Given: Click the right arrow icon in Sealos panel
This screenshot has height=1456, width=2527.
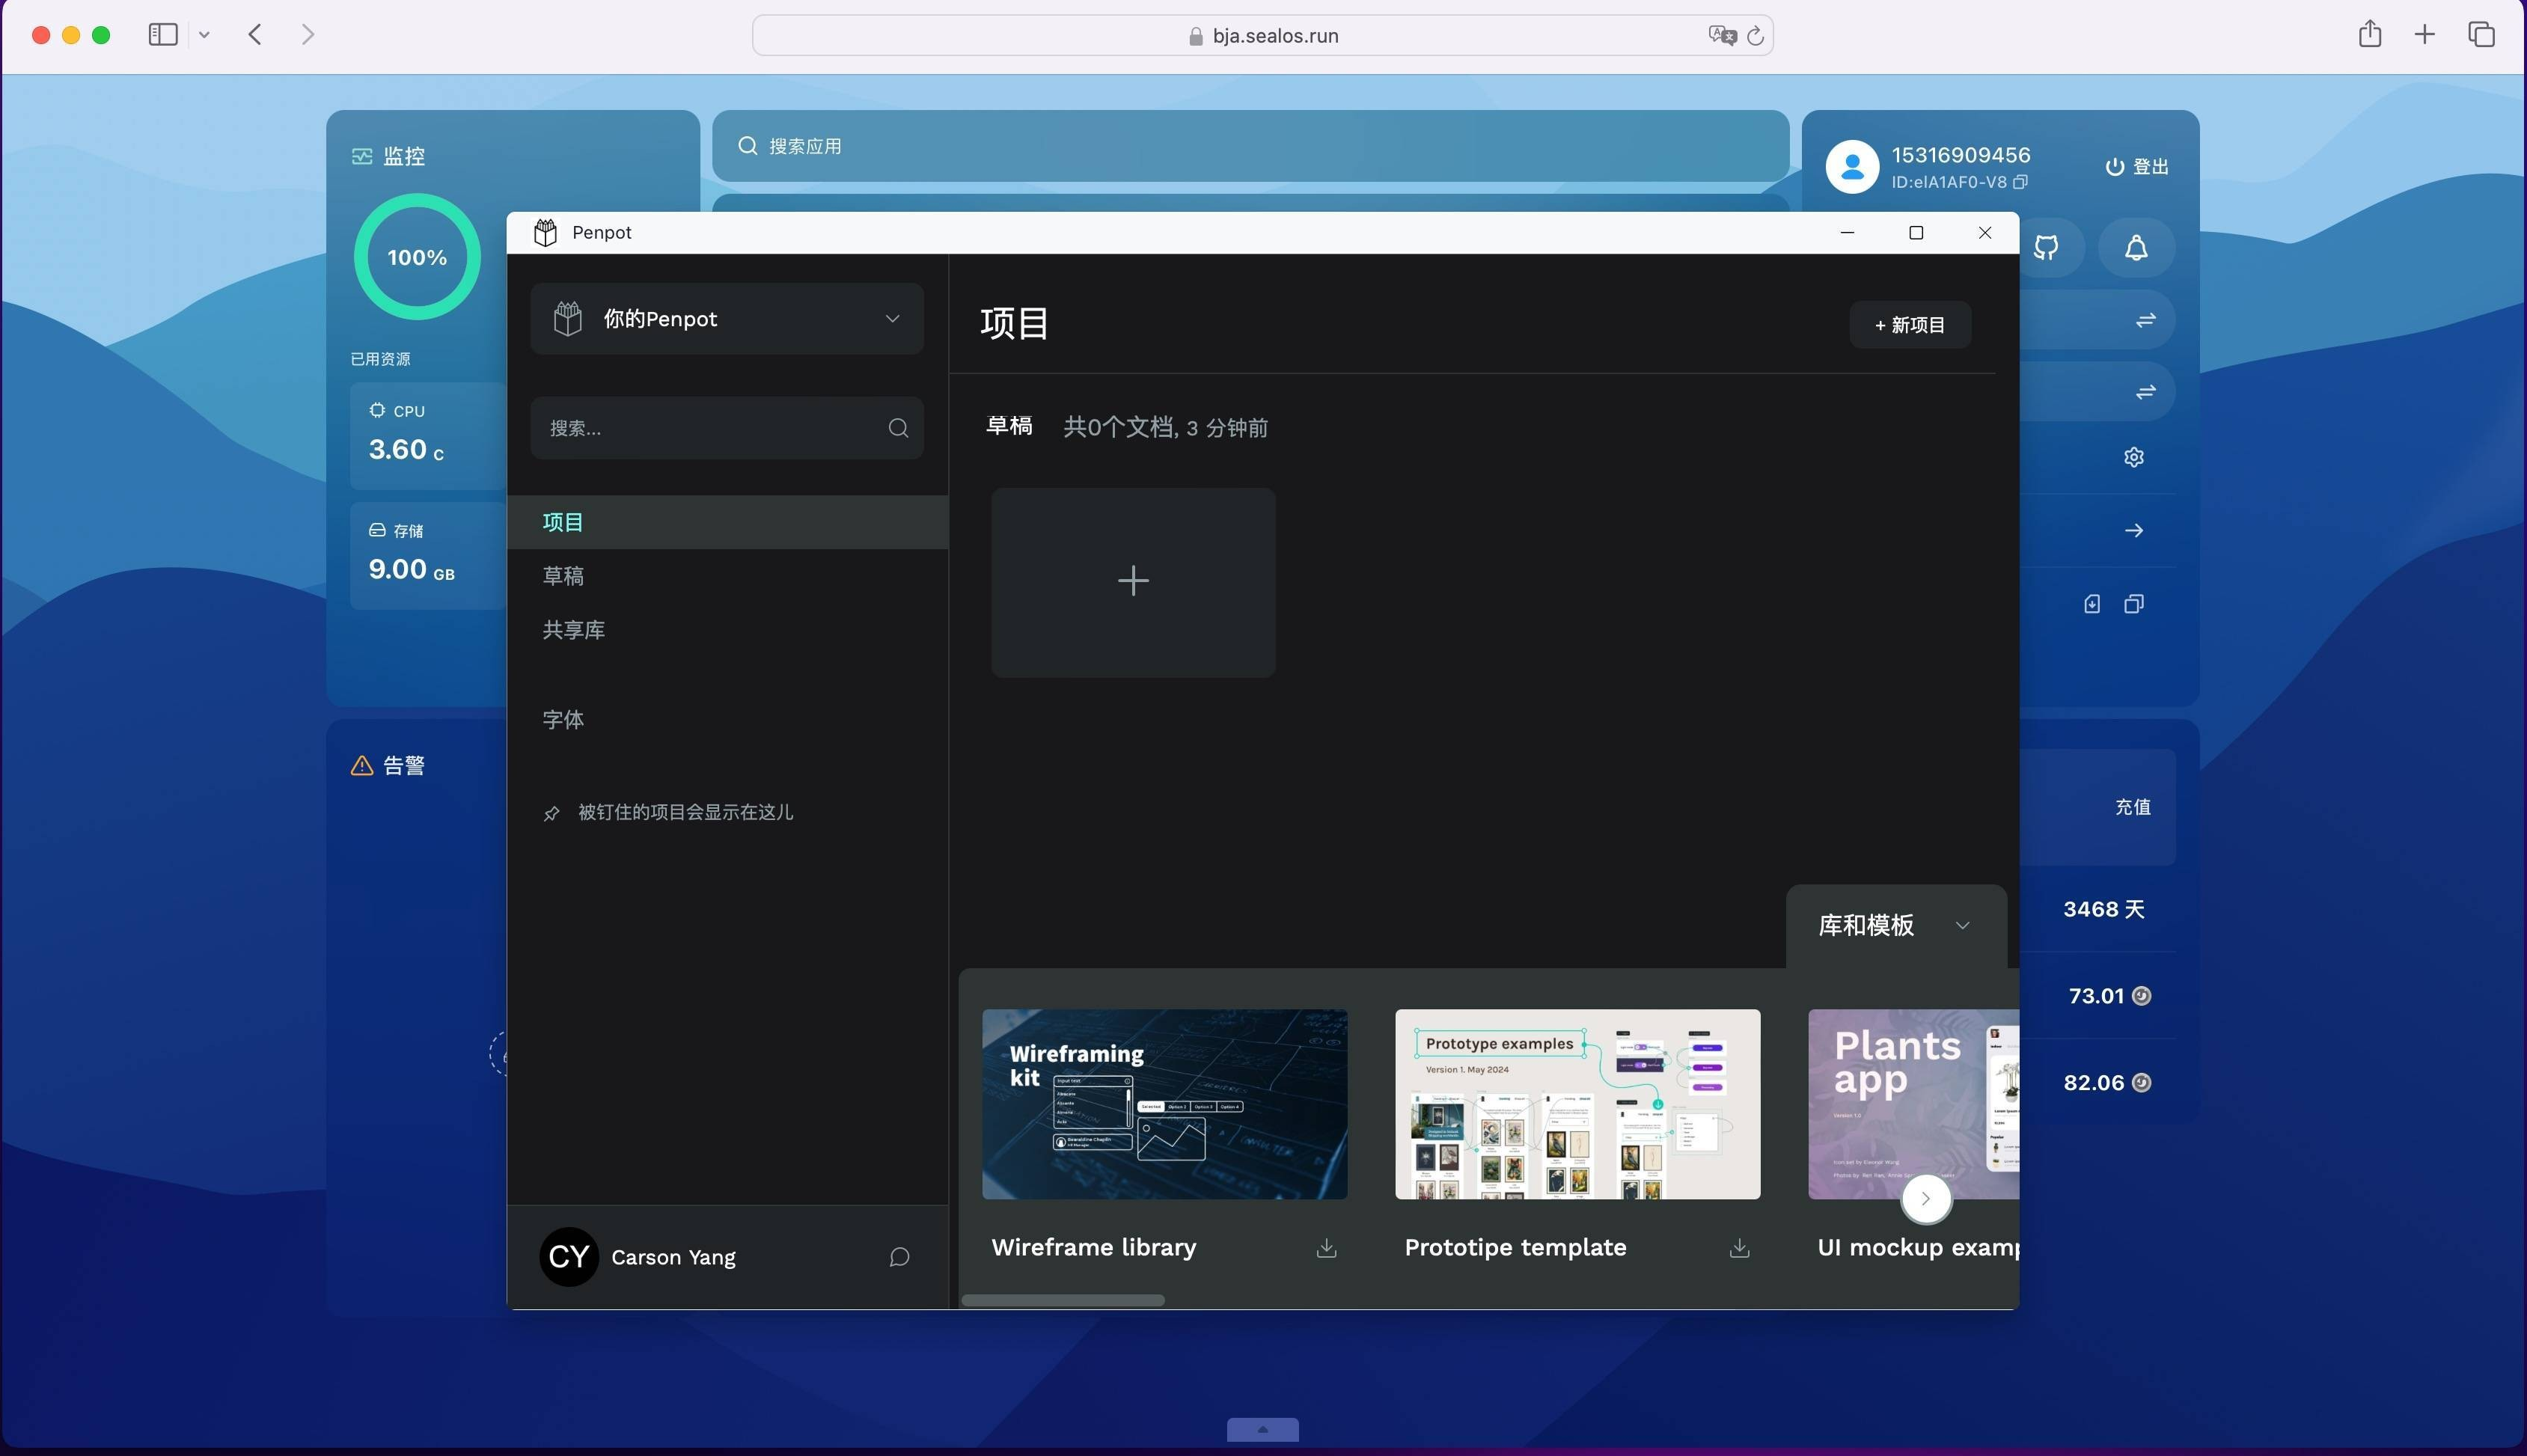Looking at the screenshot, I should coord(2134,531).
